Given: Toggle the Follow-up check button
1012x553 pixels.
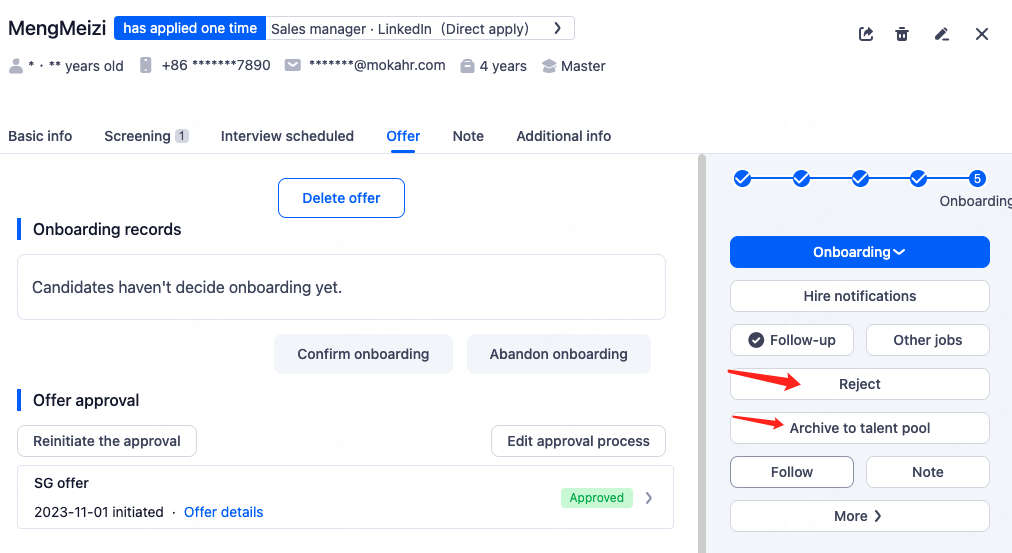Looking at the screenshot, I should [792, 340].
